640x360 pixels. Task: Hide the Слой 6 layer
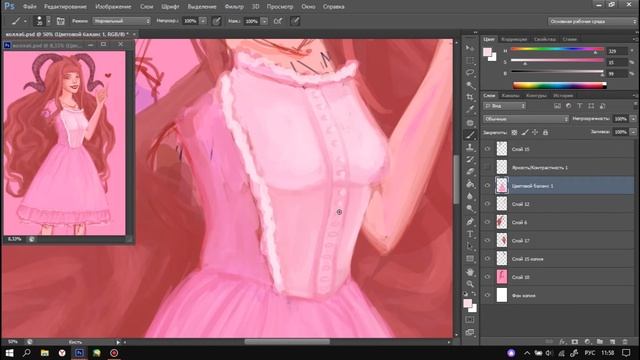(x=487, y=222)
